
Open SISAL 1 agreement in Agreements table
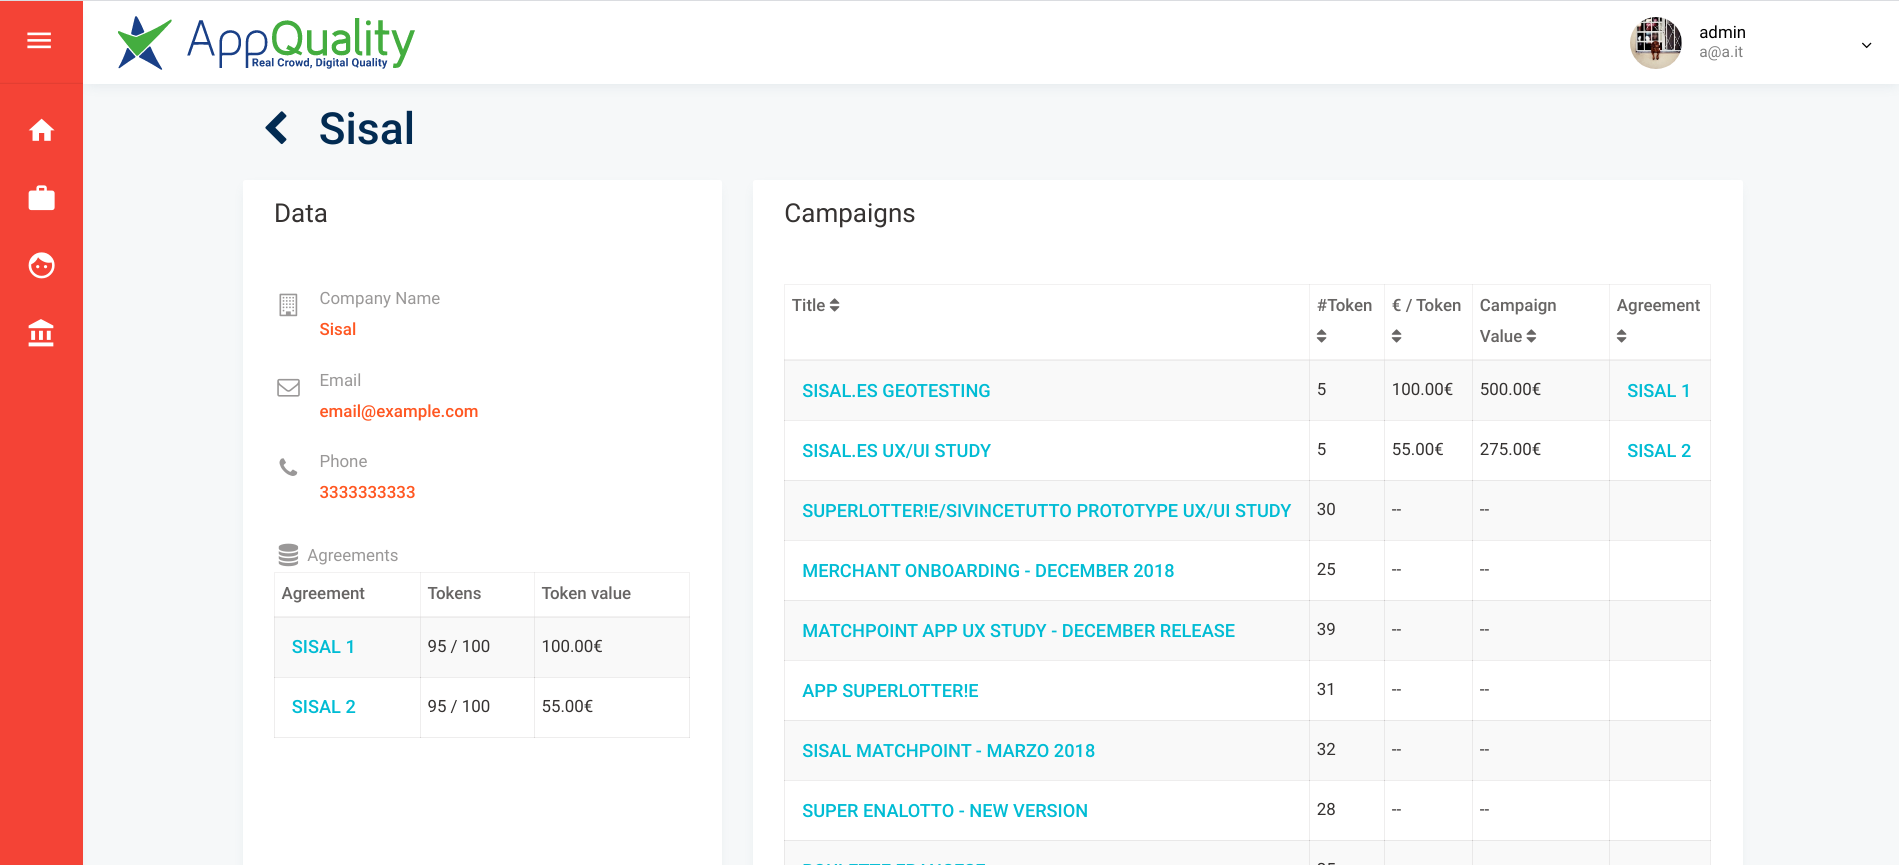323,647
